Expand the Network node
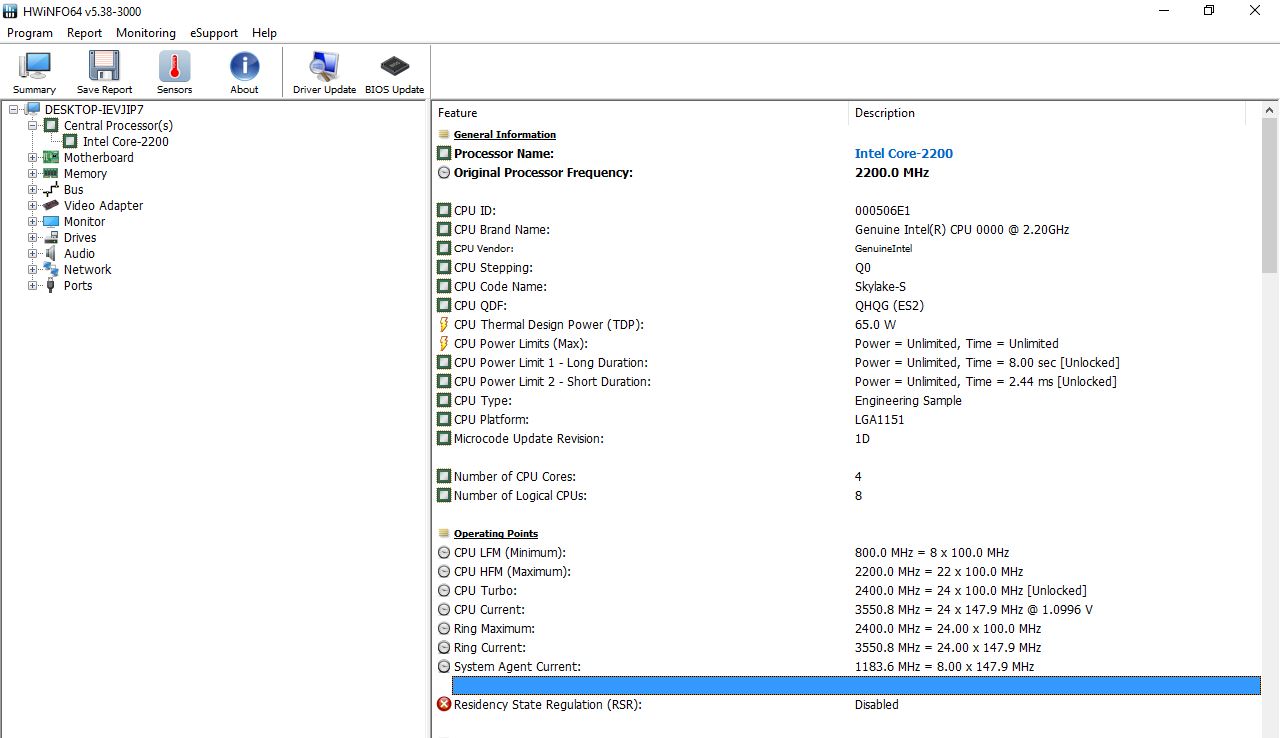1280x738 pixels. [x=33, y=269]
